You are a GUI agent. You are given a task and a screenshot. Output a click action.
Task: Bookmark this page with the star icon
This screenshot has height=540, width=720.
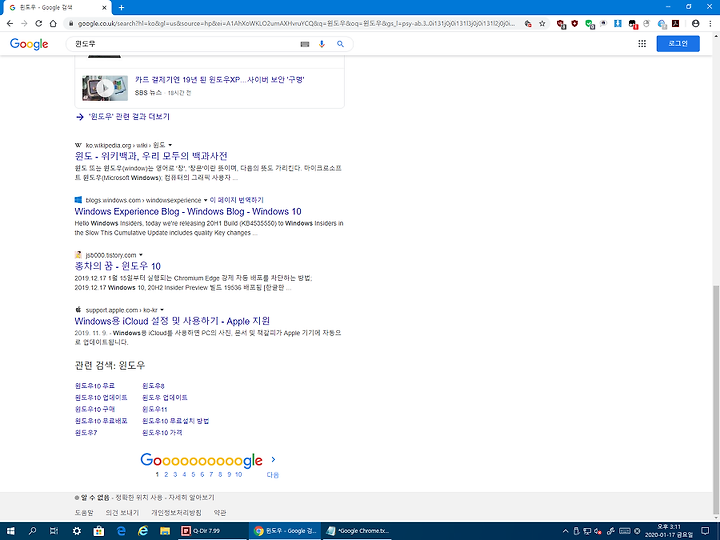(542, 23)
